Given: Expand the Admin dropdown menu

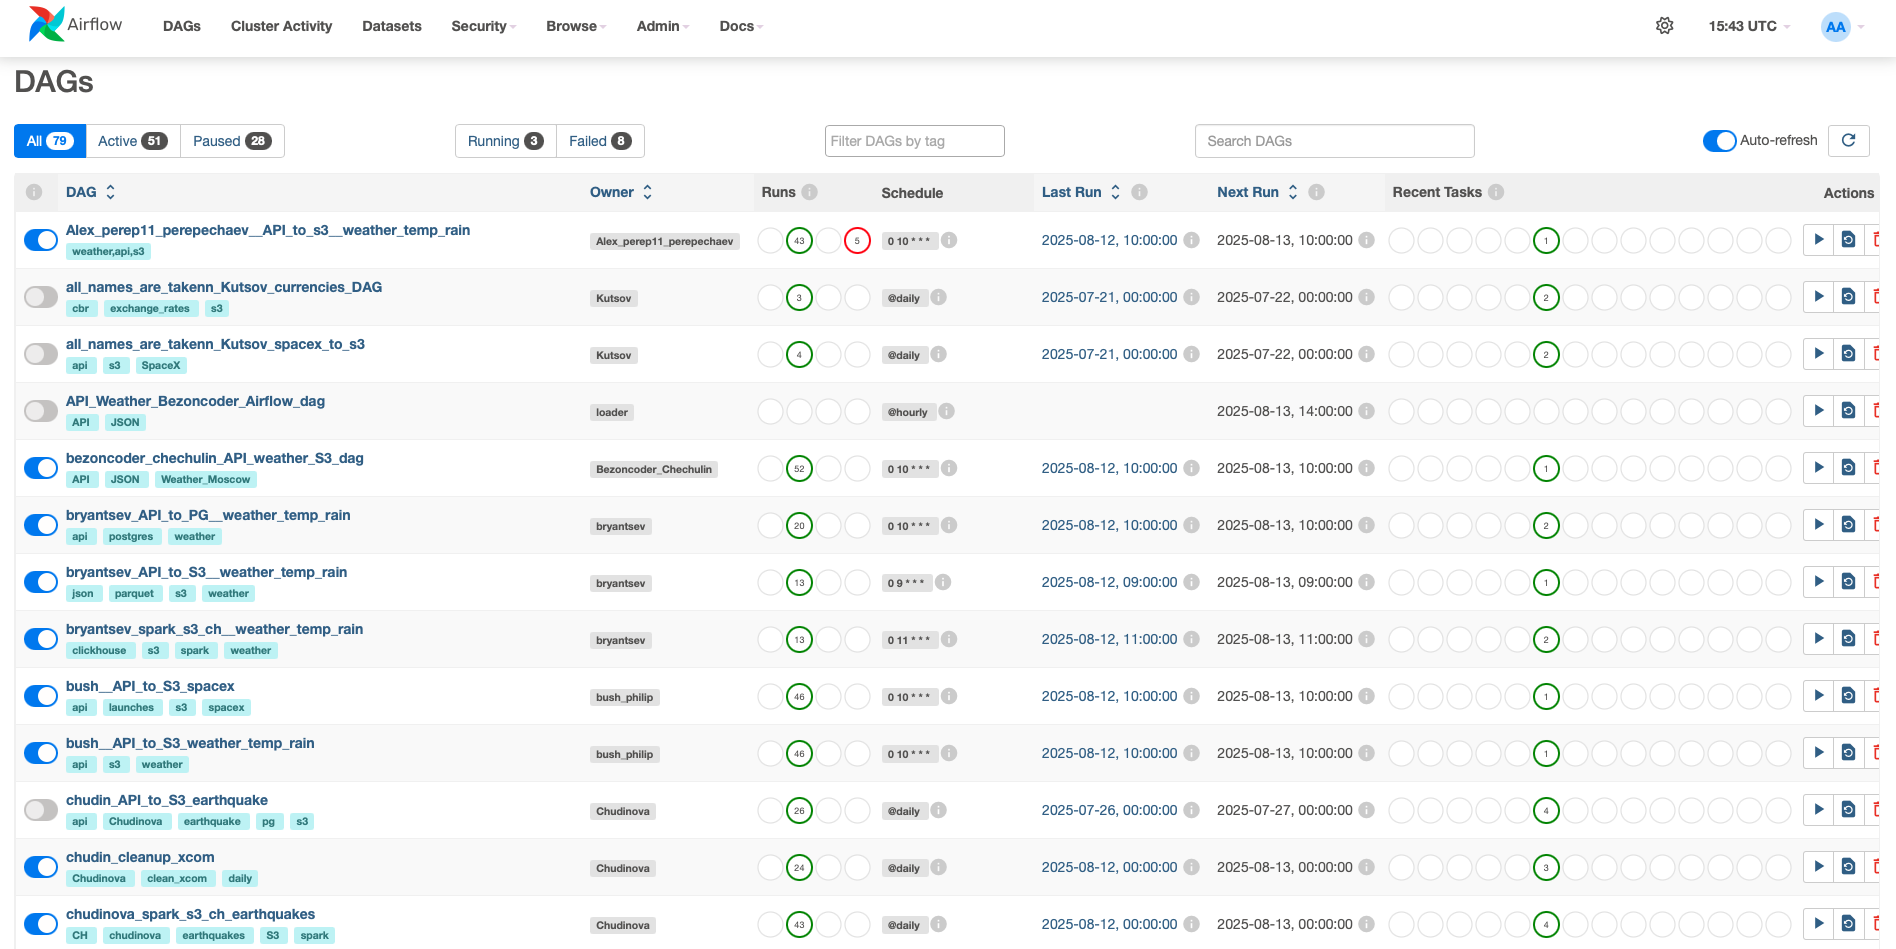Looking at the screenshot, I should [x=663, y=26].
